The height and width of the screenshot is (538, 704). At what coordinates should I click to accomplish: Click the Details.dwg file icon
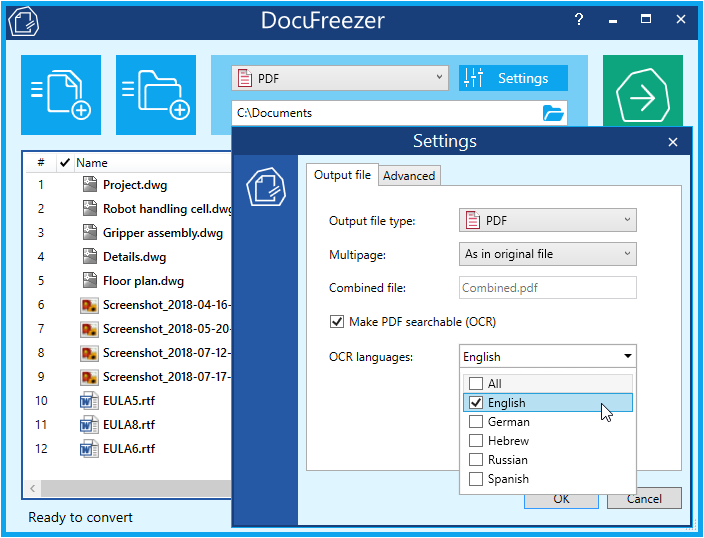pos(90,256)
